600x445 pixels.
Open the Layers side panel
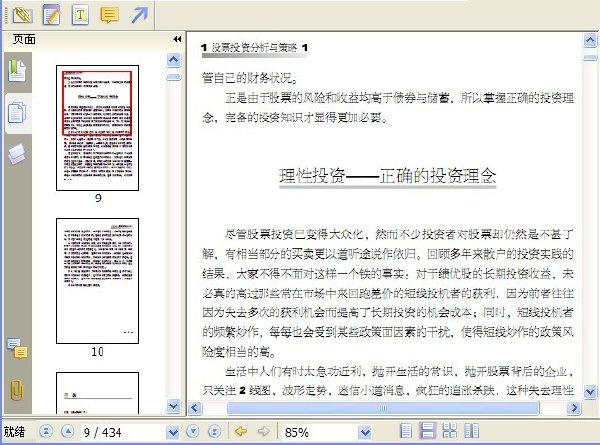click(x=17, y=155)
